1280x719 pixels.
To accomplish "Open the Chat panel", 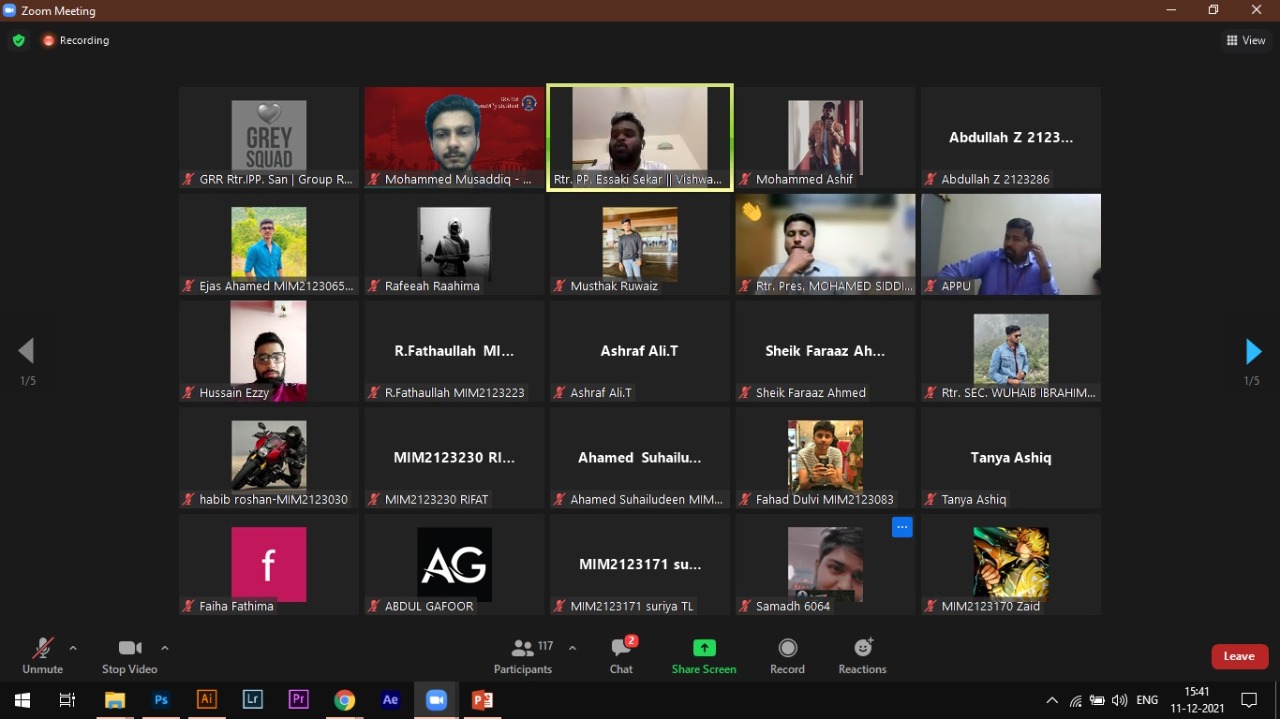I will pos(621,656).
